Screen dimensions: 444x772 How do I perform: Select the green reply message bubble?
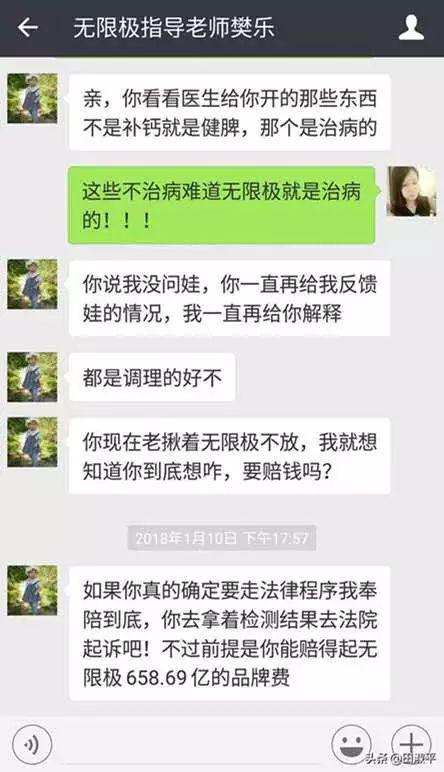point(222,205)
